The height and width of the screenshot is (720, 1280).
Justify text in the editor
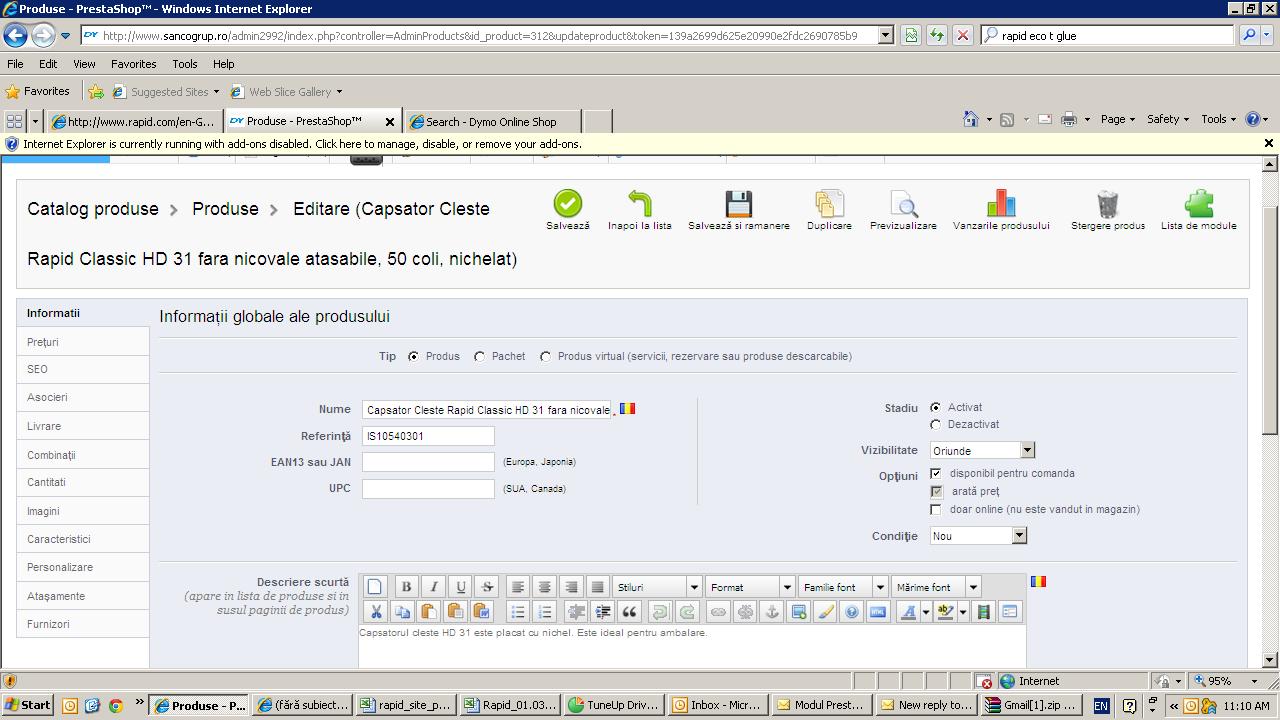pyautogui.click(x=597, y=587)
